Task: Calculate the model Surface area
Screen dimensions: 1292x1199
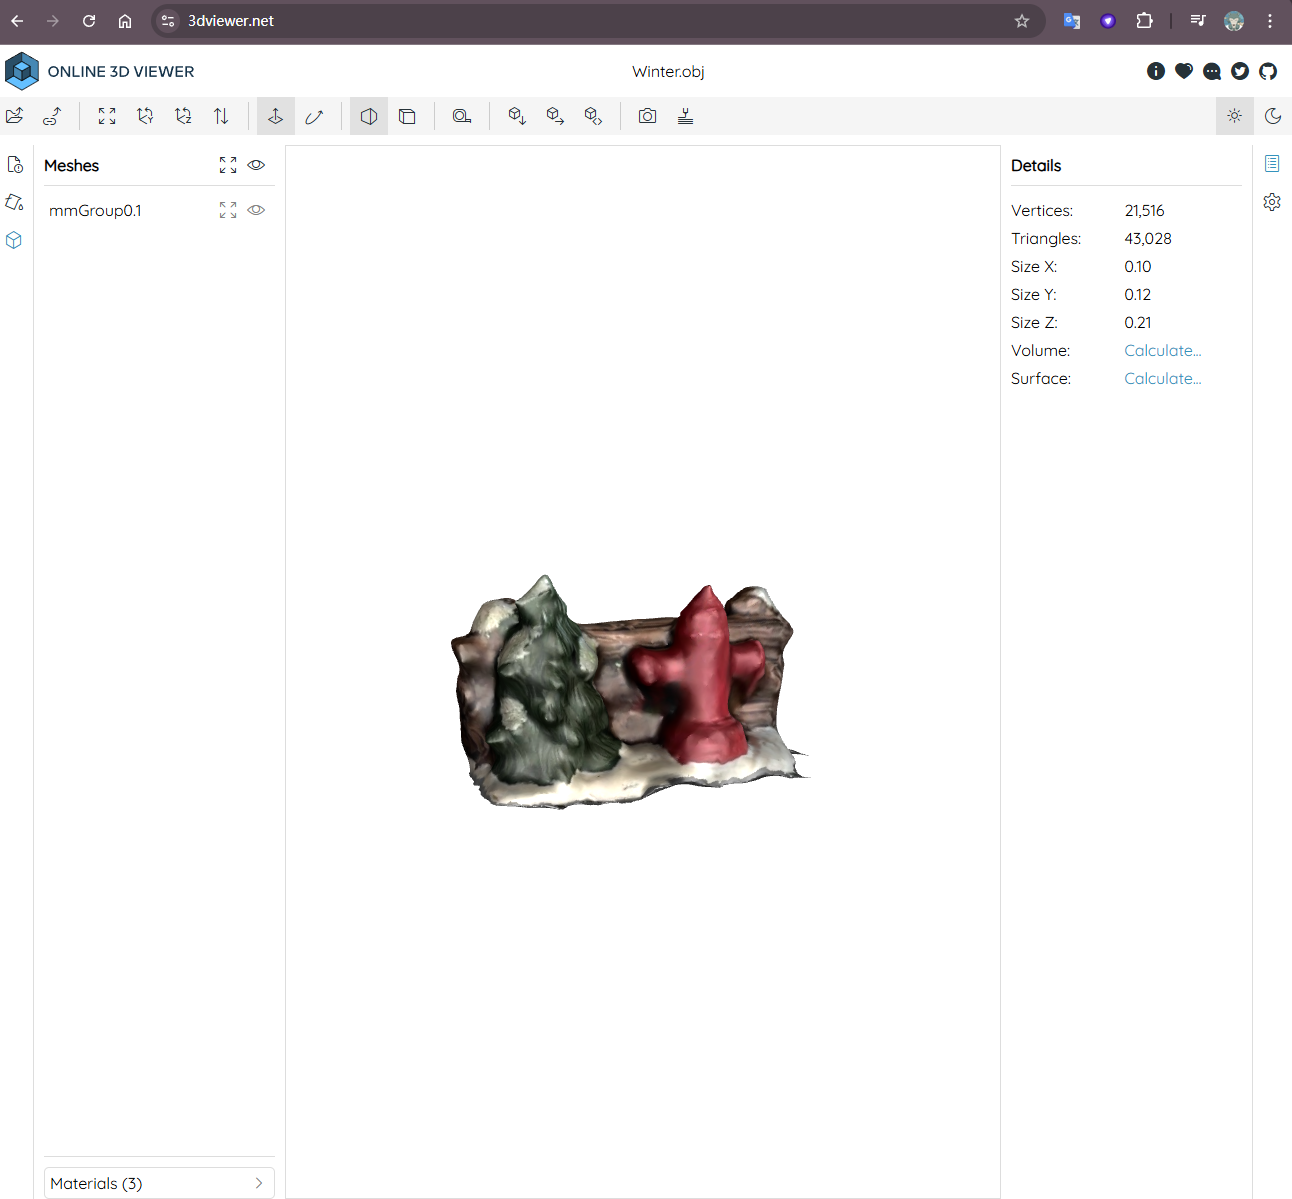Action: 1162,378
